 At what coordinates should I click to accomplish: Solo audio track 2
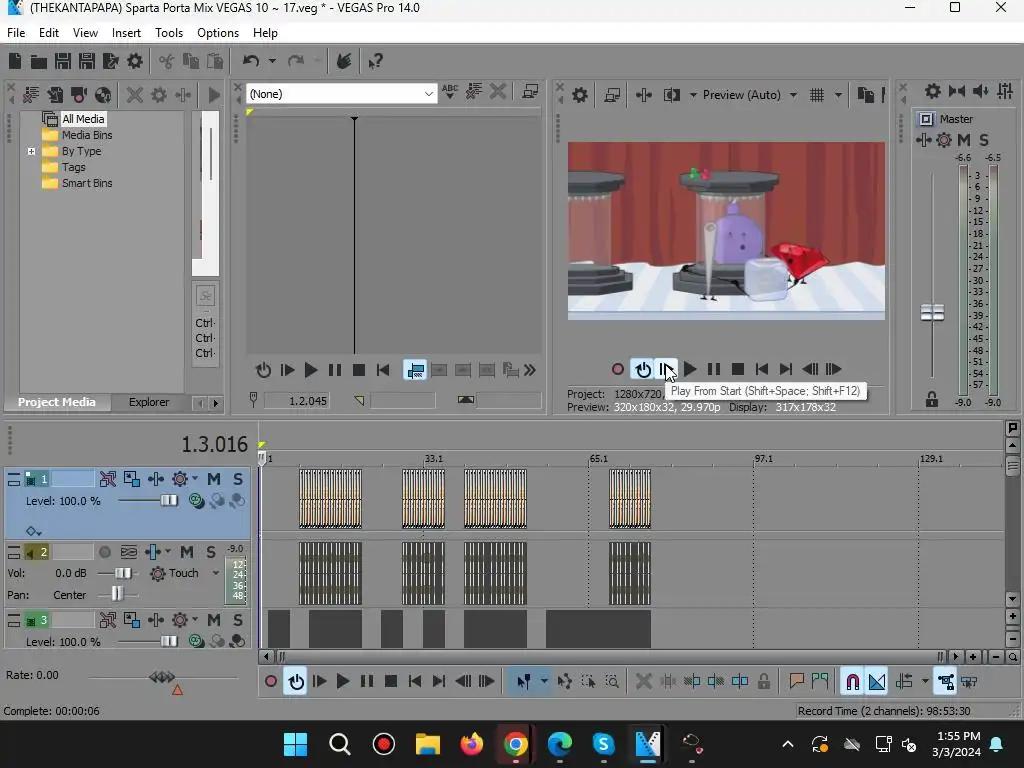coord(211,552)
